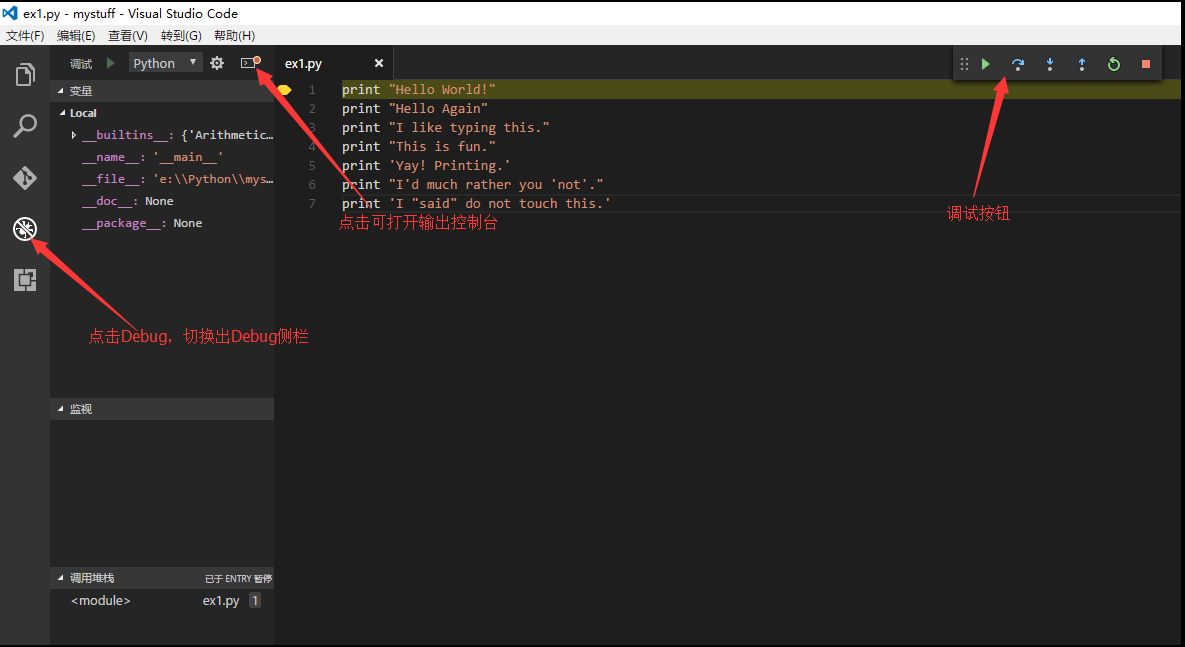Collapse the 监视 section
The width and height of the screenshot is (1185, 647).
[162, 409]
